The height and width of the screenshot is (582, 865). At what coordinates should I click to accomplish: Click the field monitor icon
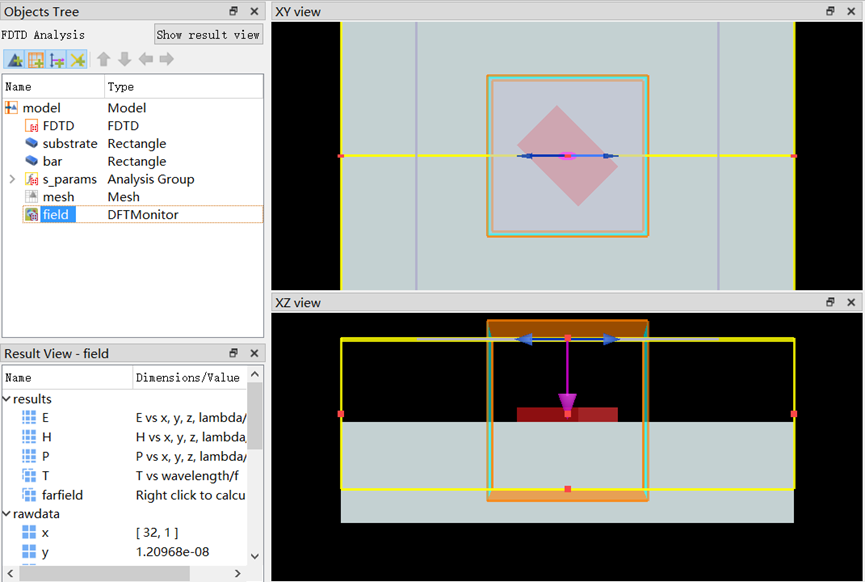pyautogui.click(x=31, y=215)
